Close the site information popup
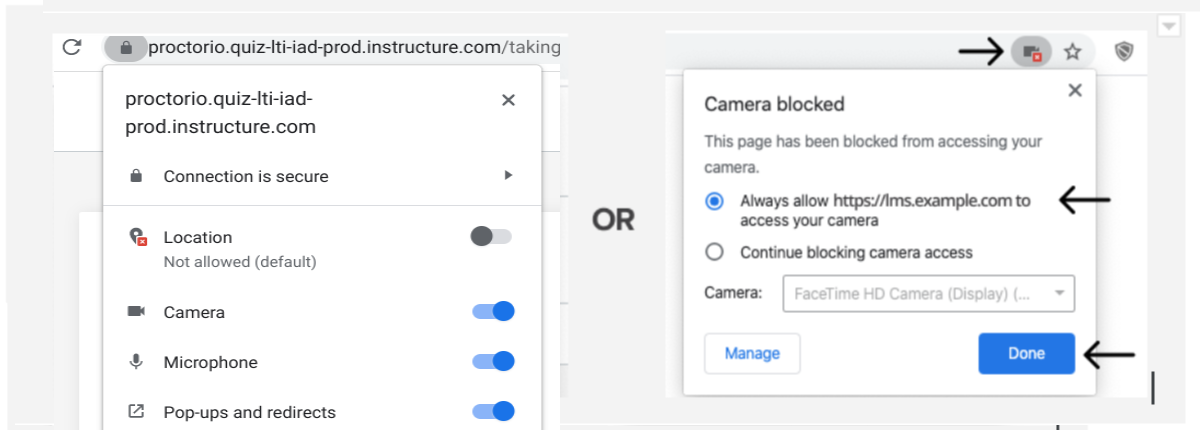The height and width of the screenshot is (430, 1200). pyautogui.click(x=508, y=100)
